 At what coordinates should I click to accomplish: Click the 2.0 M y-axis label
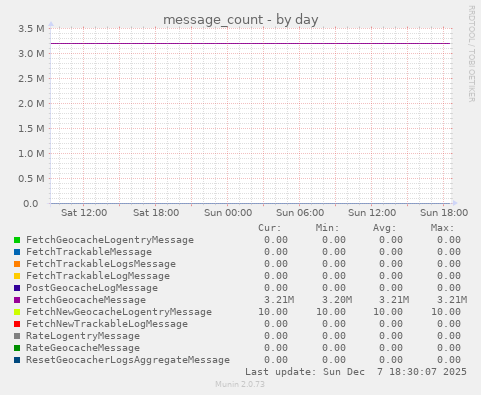pos(31,104)
